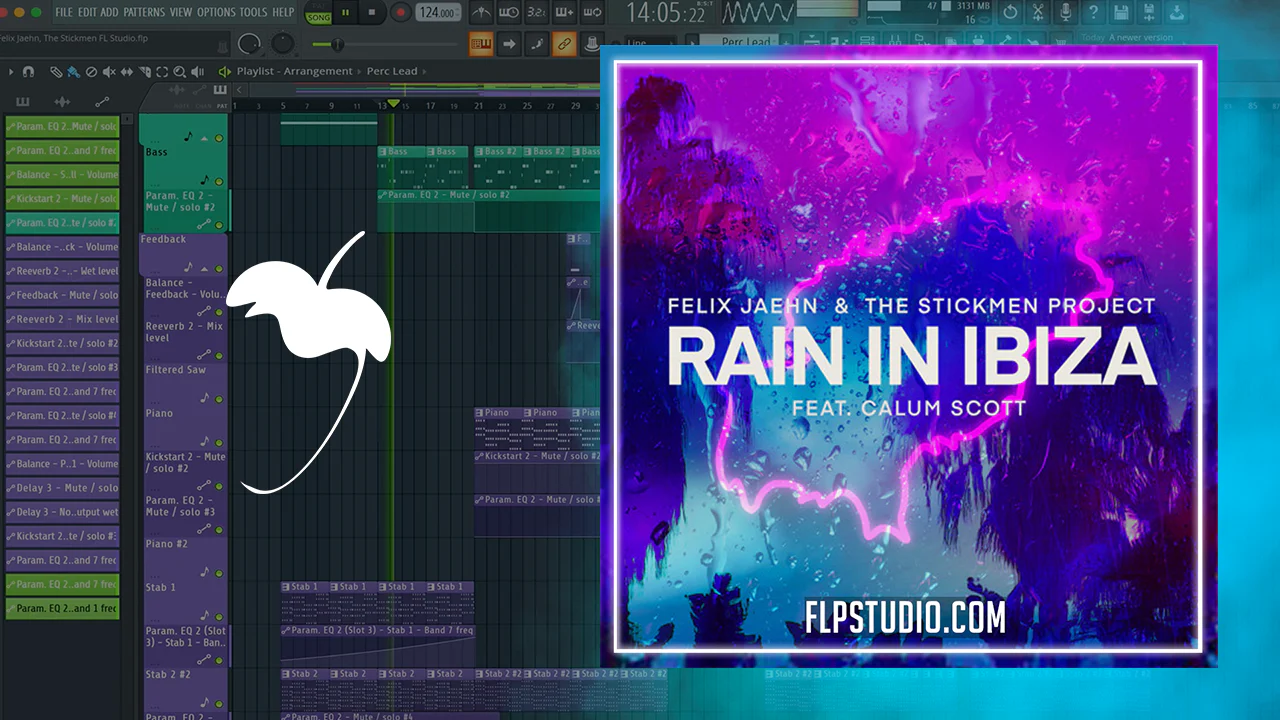Click the song position slider in top toolbar

386,45
